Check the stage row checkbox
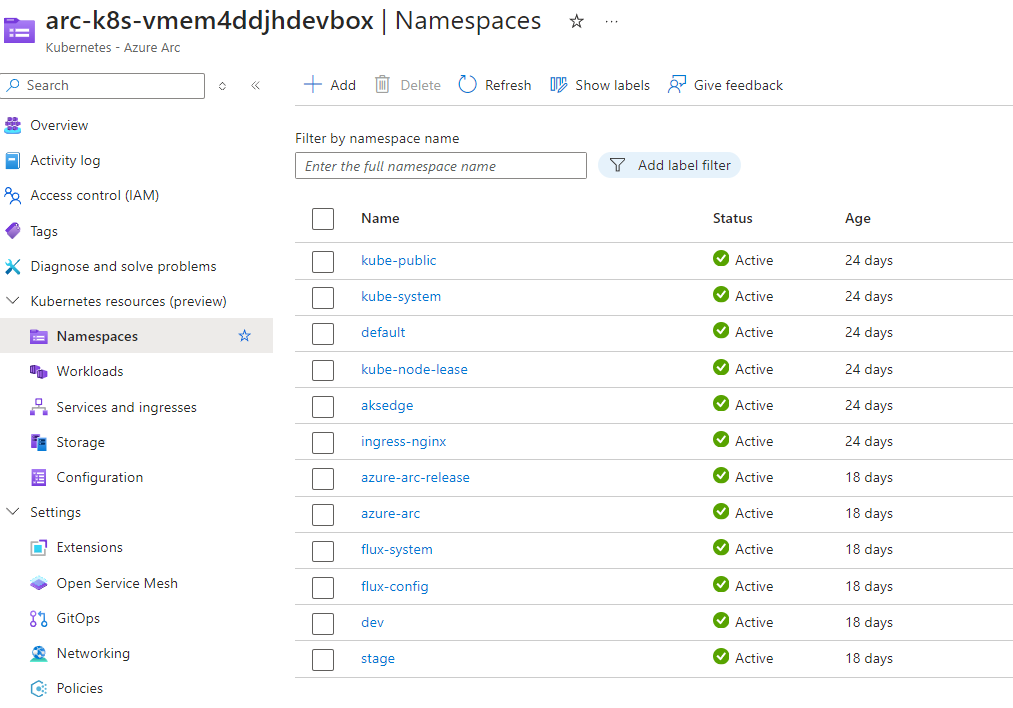 click(x=323, y=660)
